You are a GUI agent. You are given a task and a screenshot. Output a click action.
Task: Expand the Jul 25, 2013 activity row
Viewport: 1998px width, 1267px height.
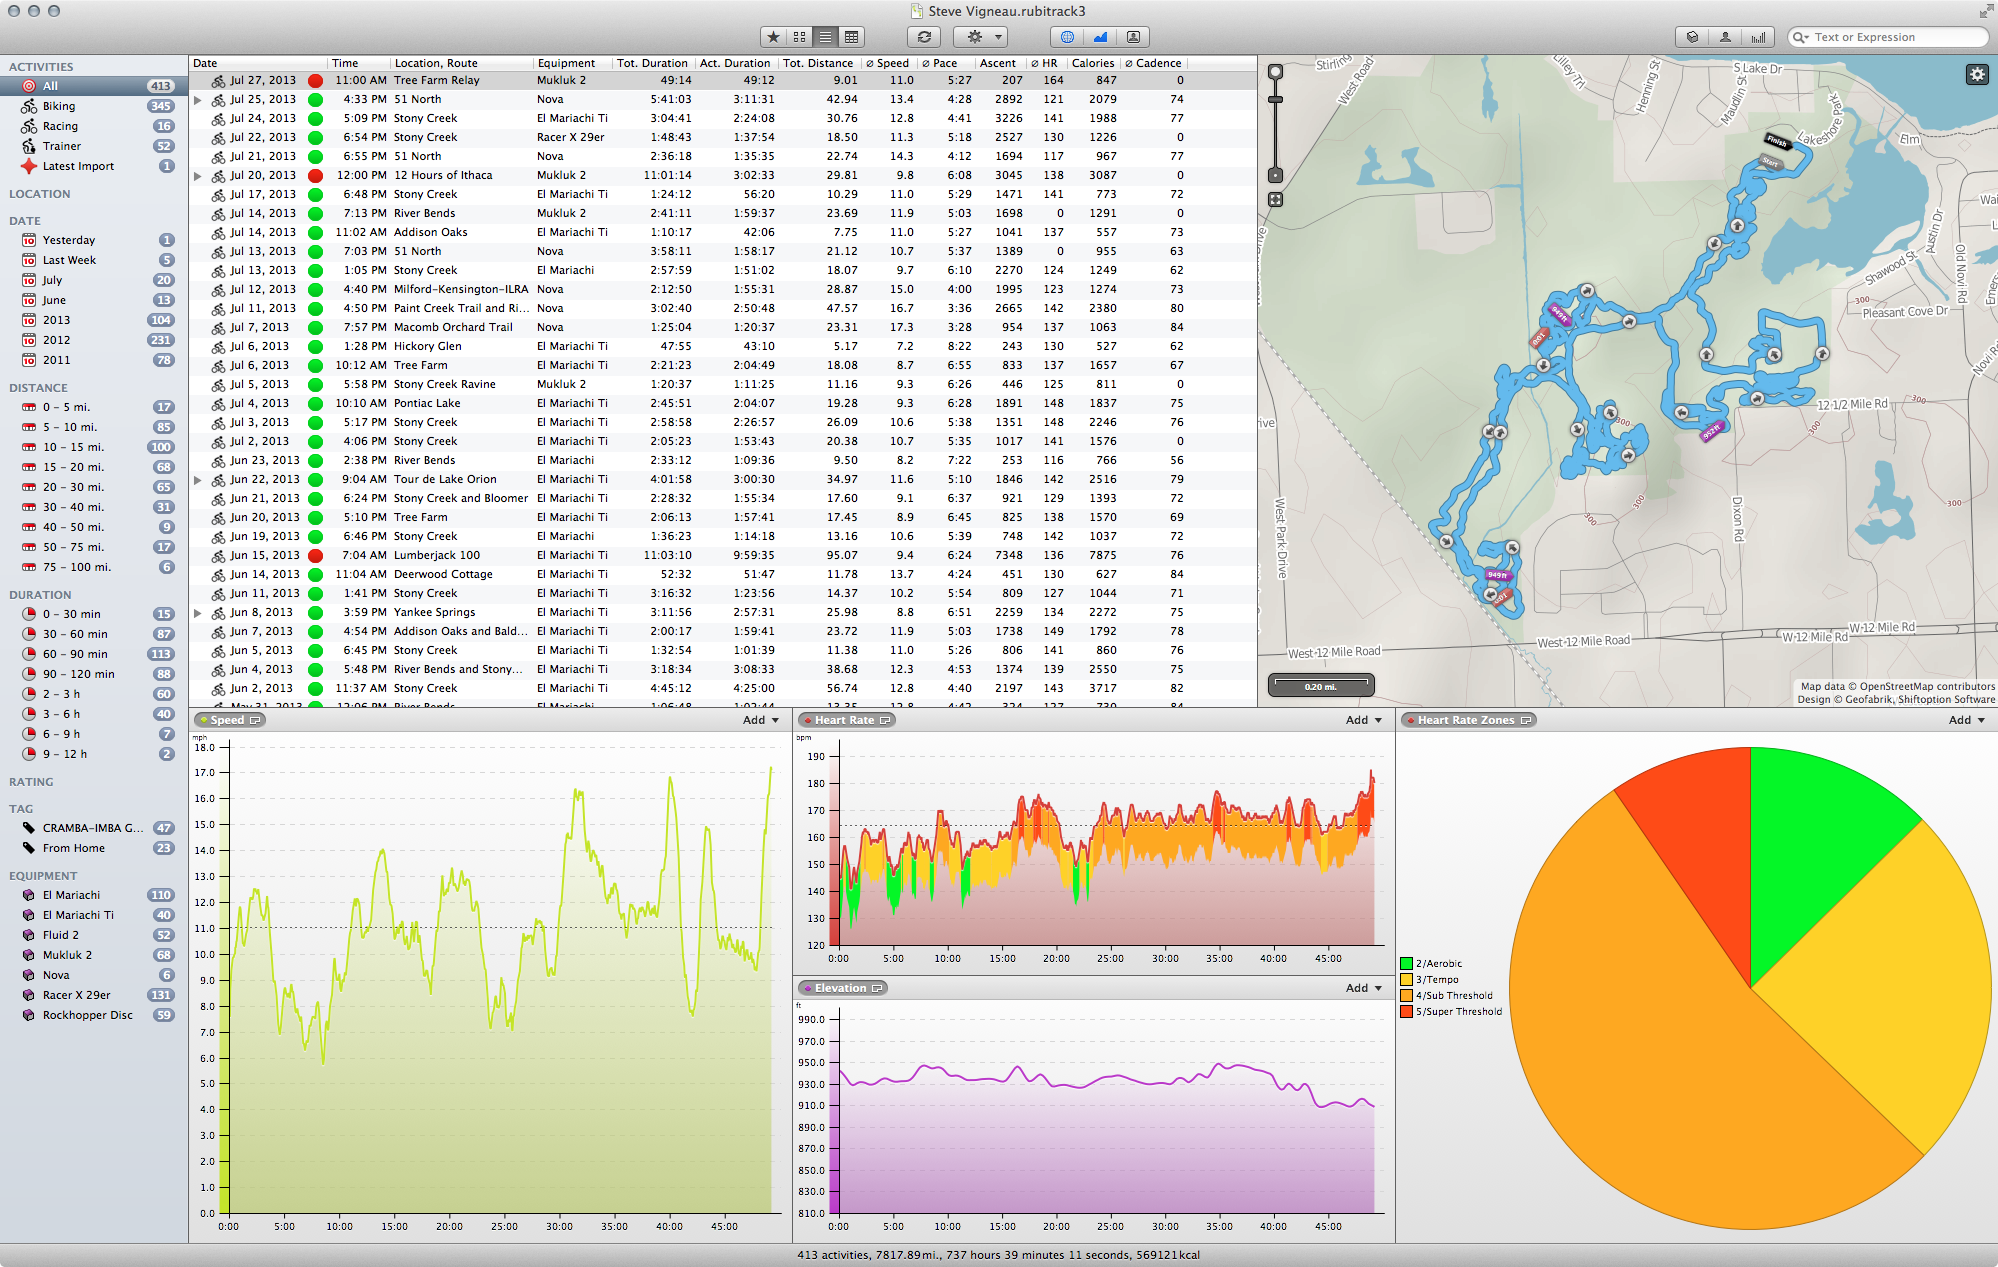198,100
